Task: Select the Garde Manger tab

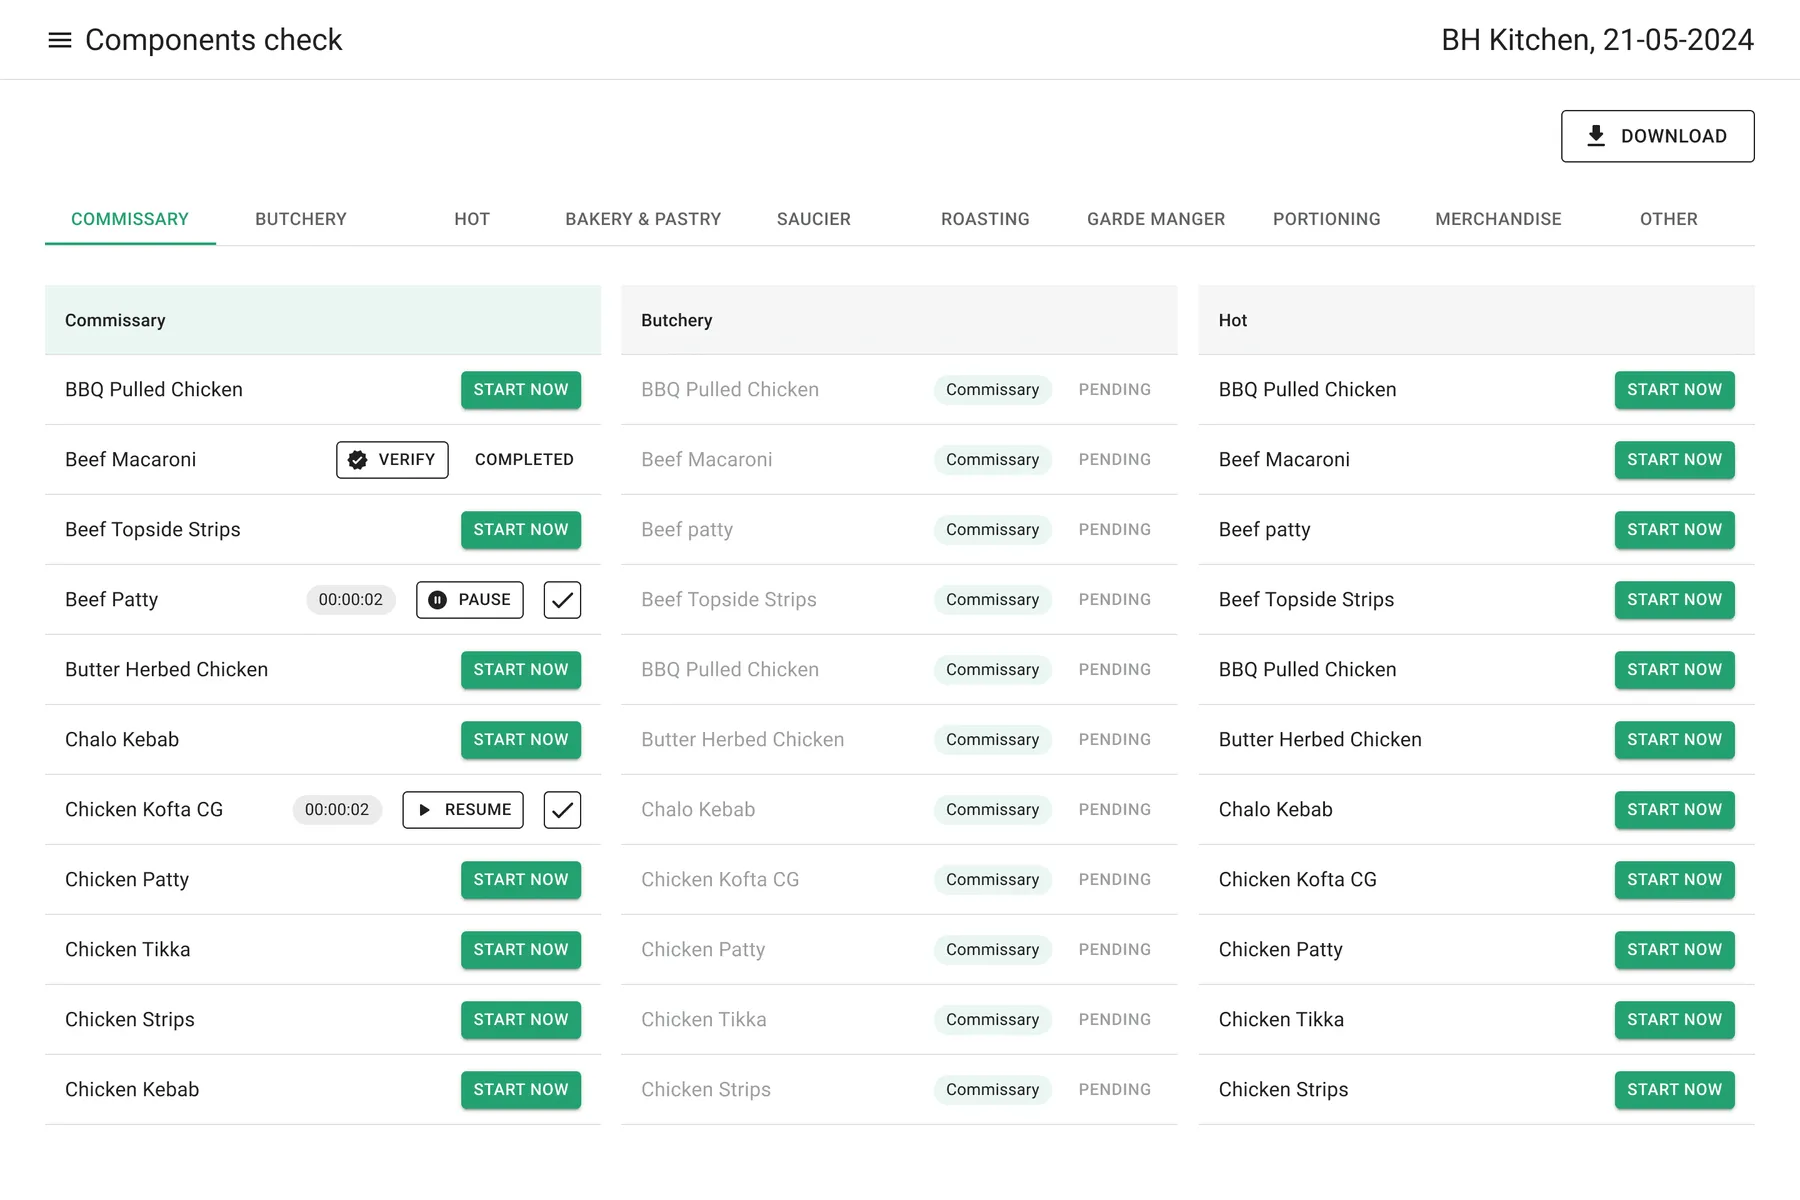Action: 1156,219
